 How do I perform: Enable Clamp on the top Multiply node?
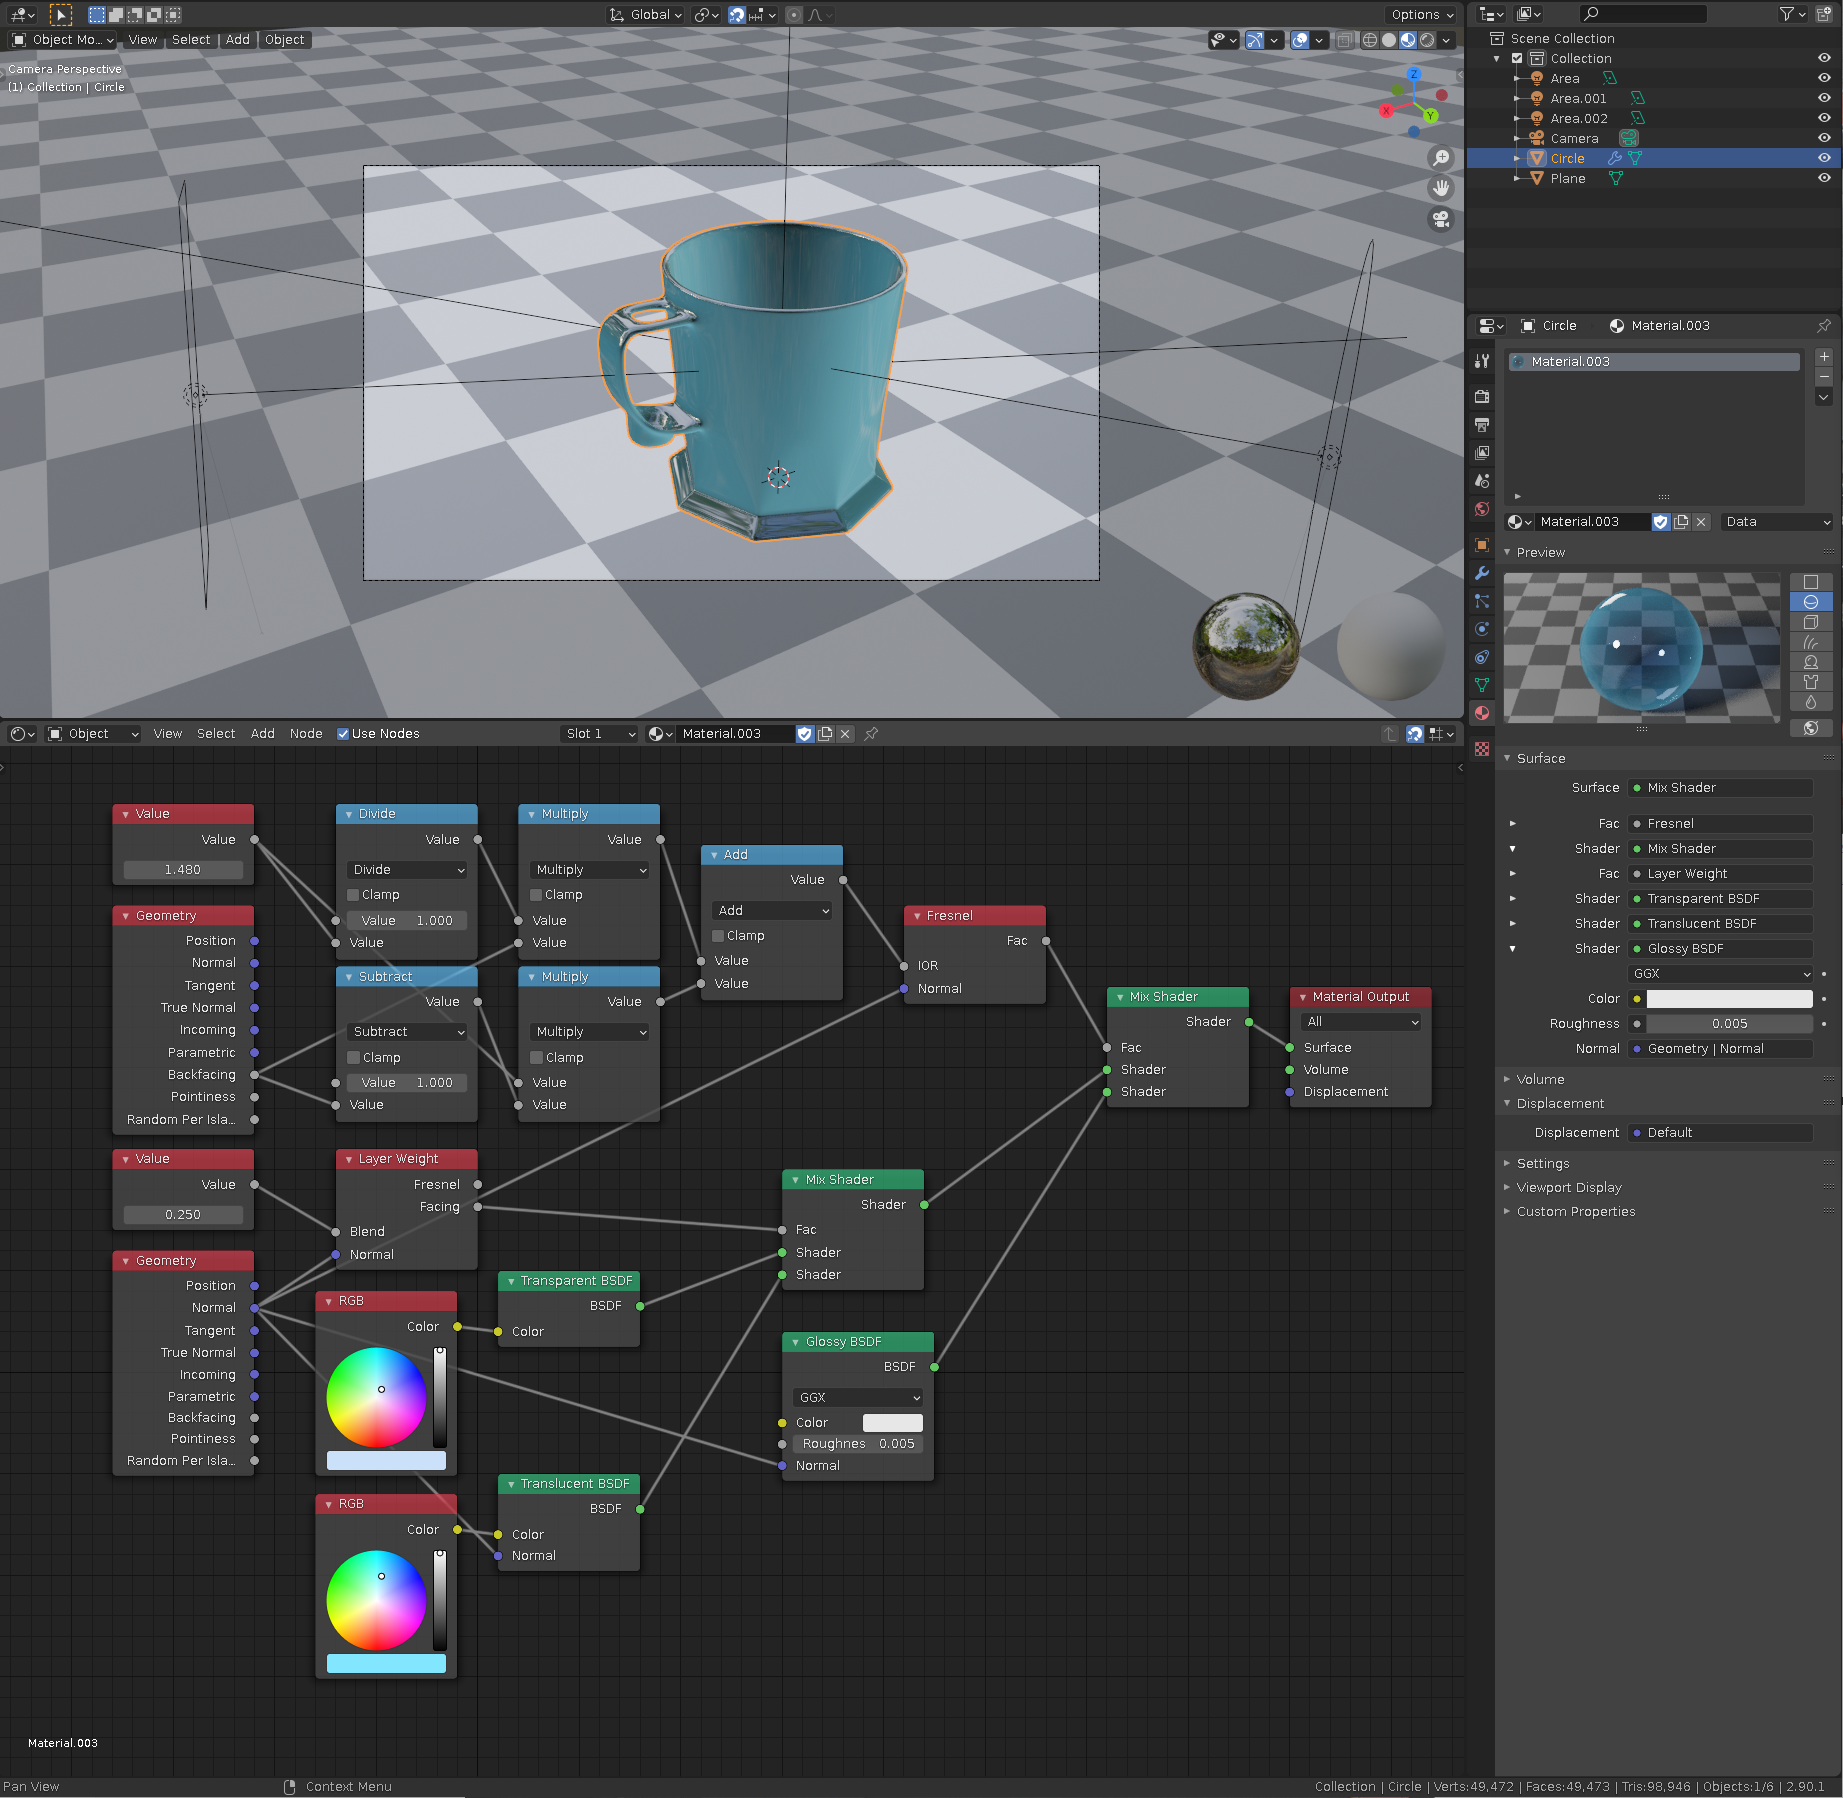[536, 895]
